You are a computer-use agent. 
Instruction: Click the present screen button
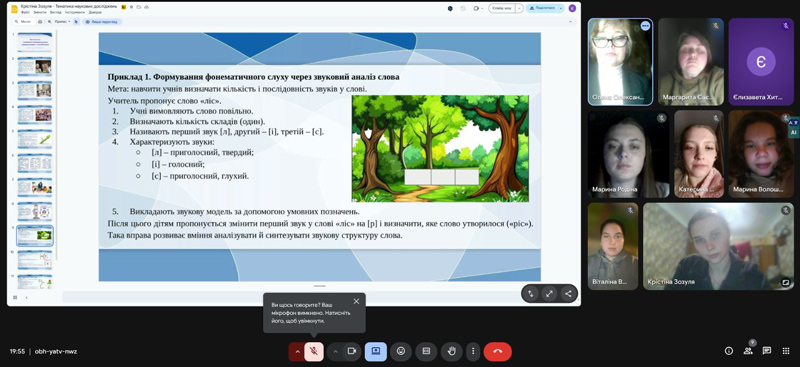(376, 351)
